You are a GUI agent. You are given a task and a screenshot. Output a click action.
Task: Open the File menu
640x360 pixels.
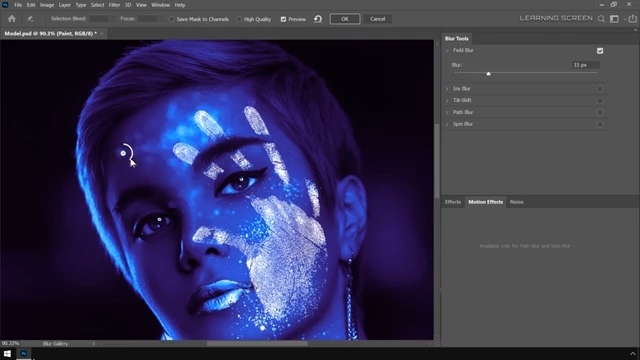point(18,5)
